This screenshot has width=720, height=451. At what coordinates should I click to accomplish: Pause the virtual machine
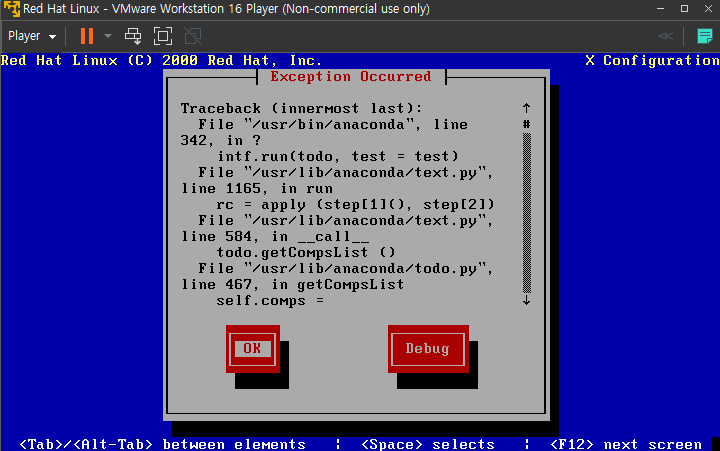[87, 36]
